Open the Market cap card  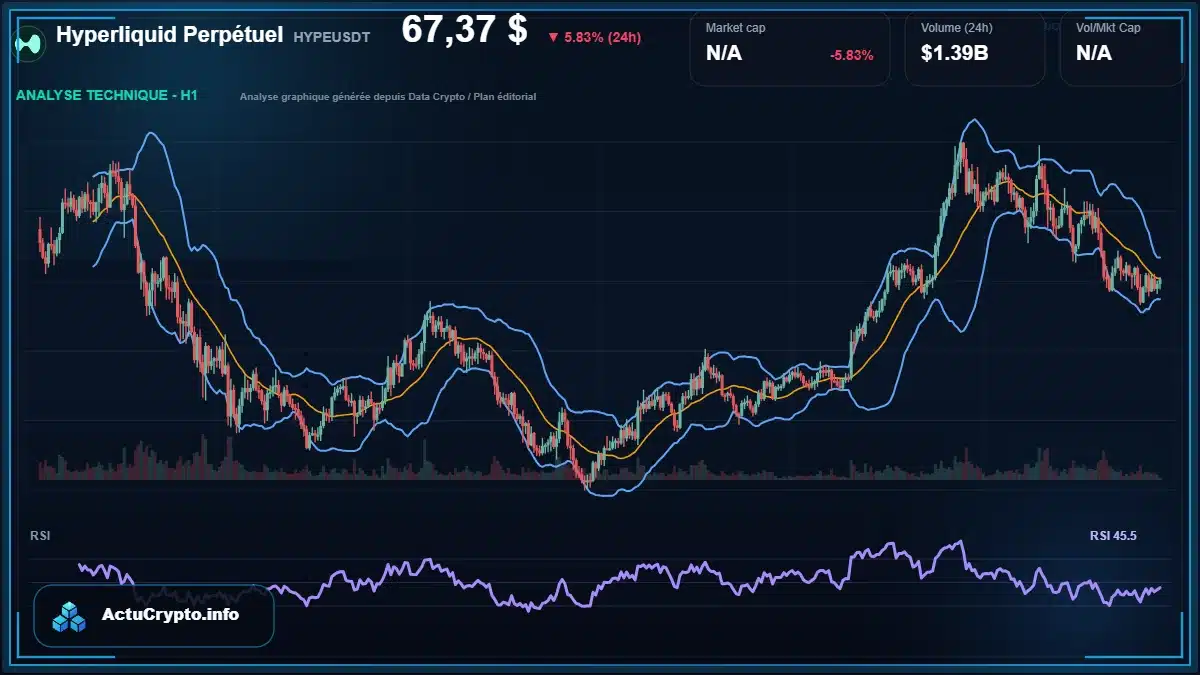790,49
